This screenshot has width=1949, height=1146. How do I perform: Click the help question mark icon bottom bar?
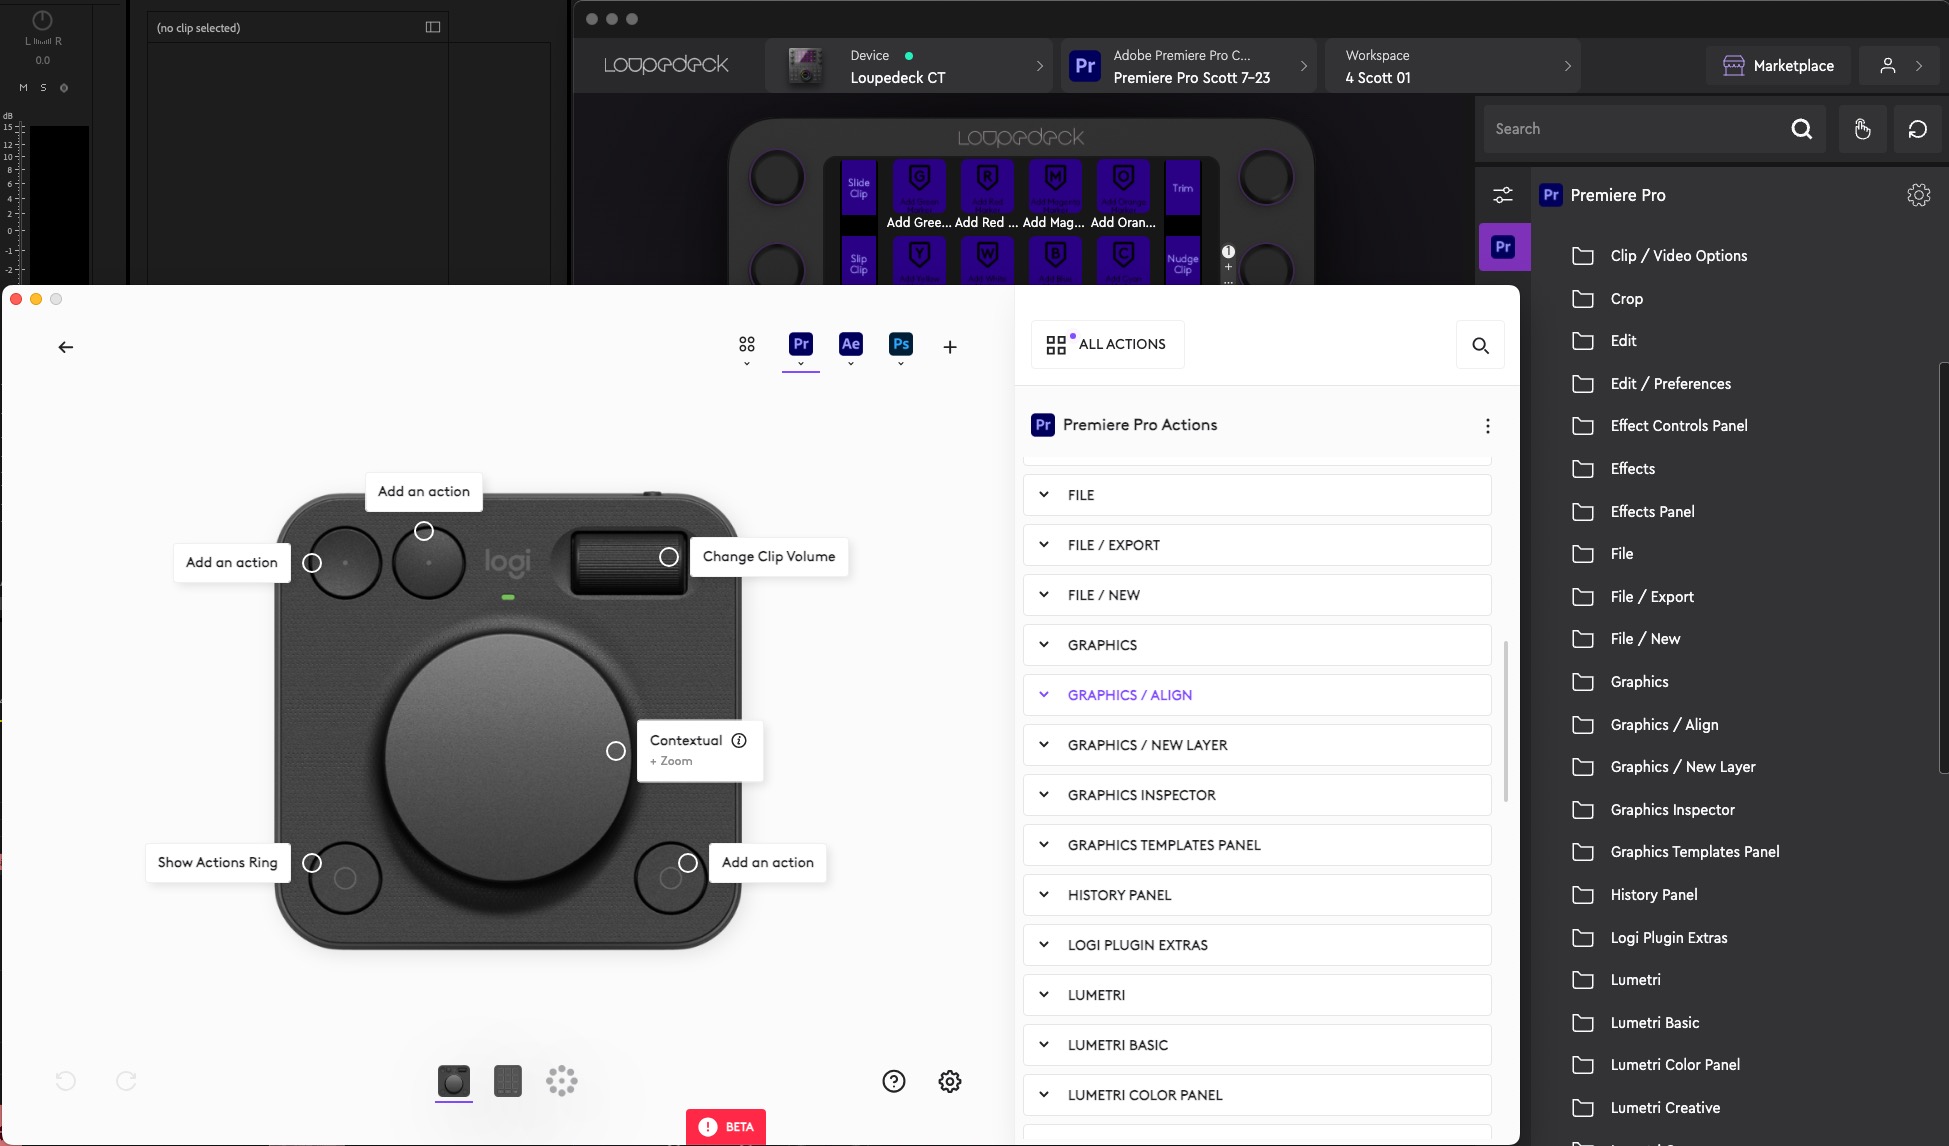point(893,1079)
